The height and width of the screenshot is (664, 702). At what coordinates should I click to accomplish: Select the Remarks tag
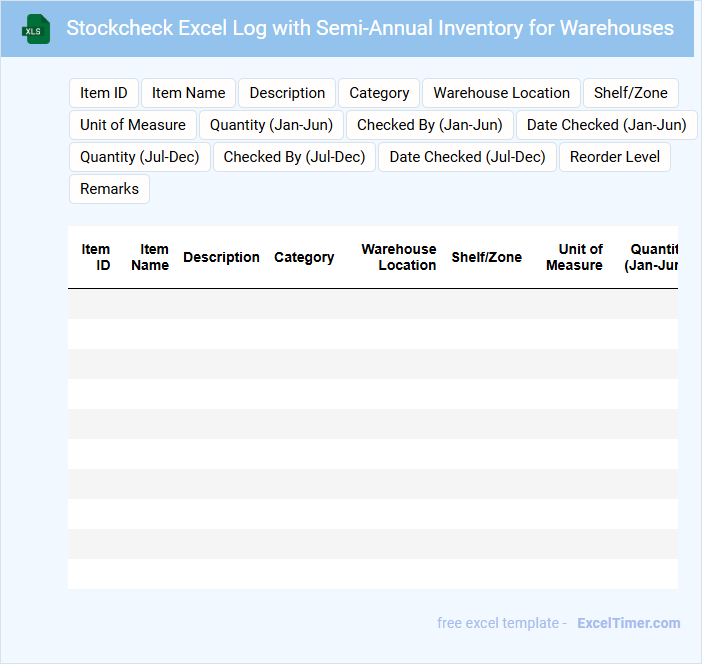tap(109, 189)
